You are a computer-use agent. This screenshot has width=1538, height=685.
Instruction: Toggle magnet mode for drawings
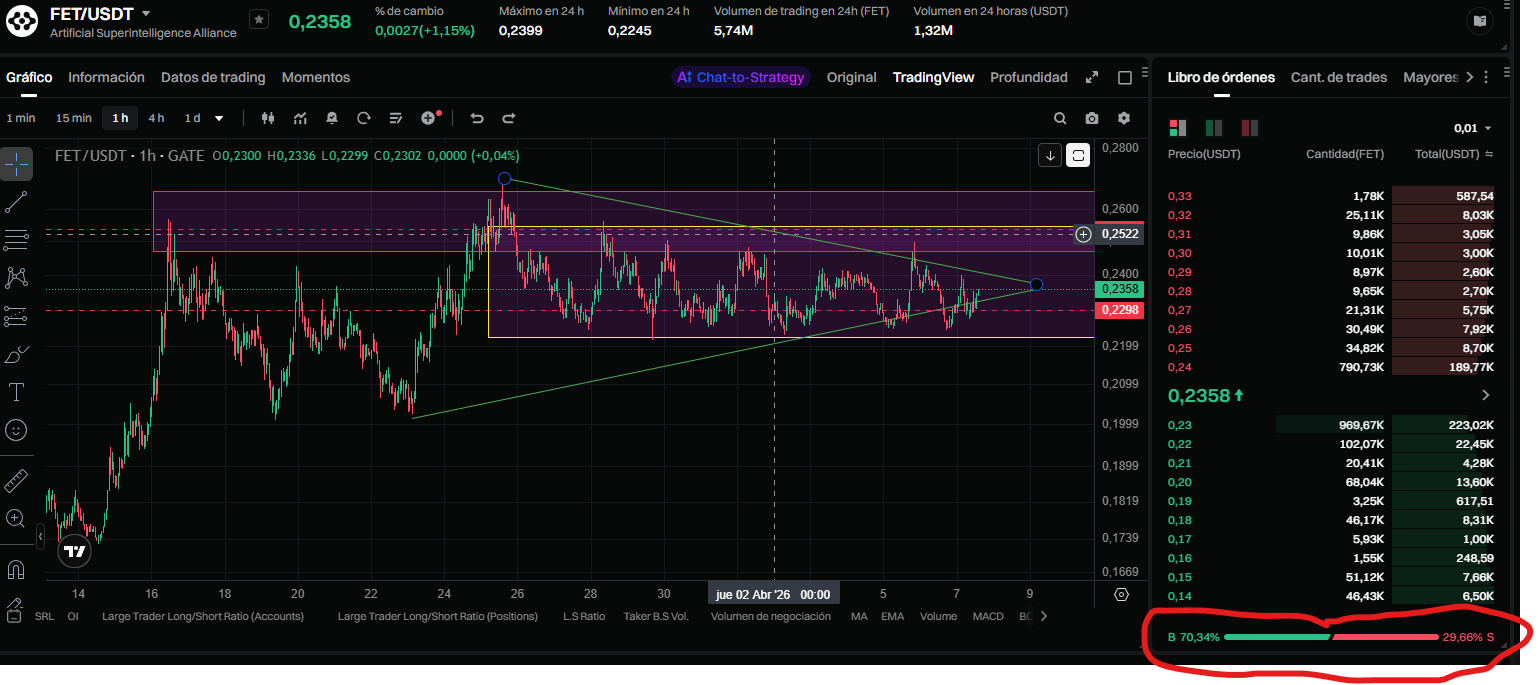point(16,570)
